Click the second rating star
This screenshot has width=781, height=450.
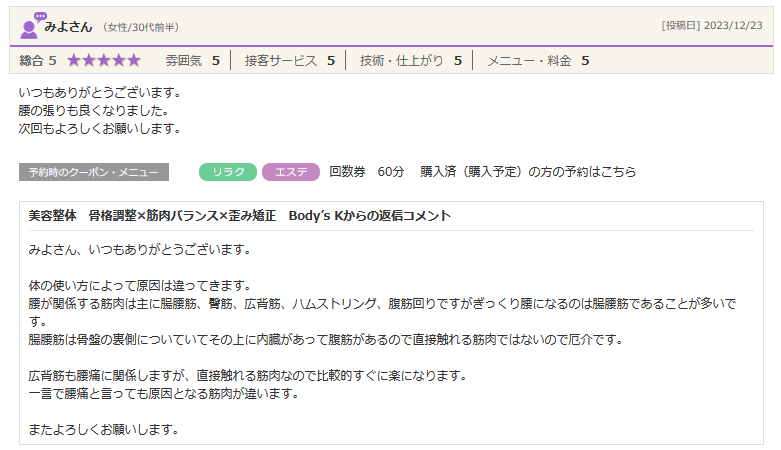coord(90,61)
